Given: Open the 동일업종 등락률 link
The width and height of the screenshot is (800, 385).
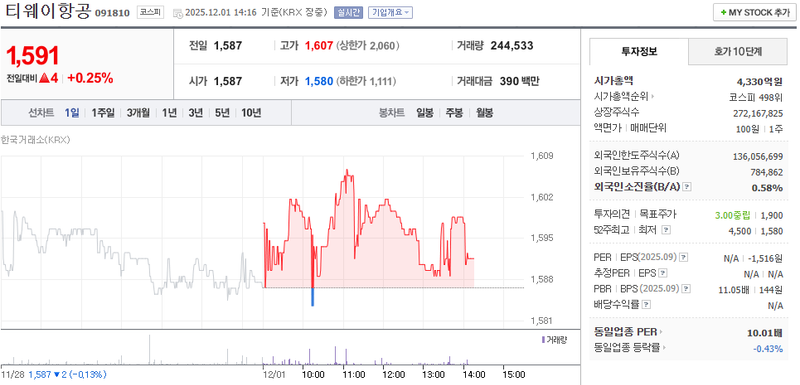Looking at the screenshot, I should click(630, 348).
